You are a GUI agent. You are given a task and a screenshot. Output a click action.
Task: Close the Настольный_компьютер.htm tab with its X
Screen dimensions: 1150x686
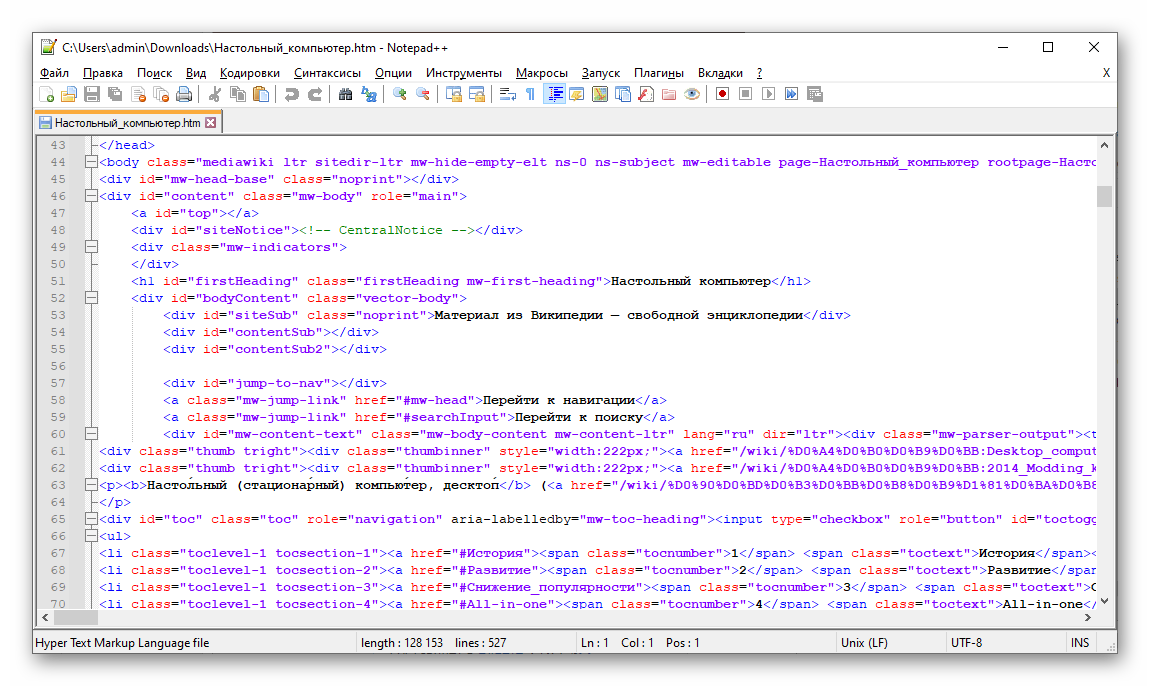coord(210,123)
